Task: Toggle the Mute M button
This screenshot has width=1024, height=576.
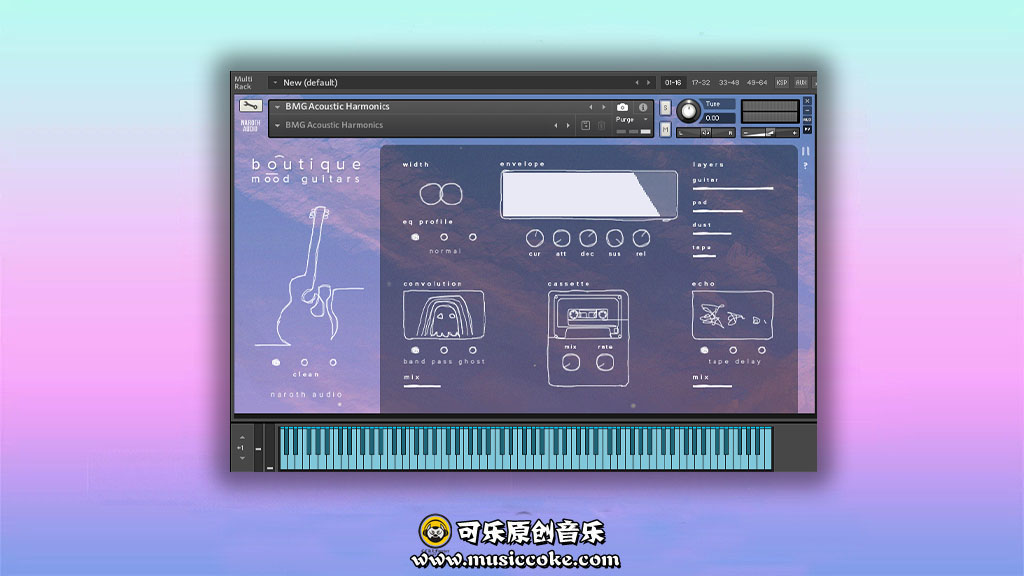Action: tap(665, 130)
